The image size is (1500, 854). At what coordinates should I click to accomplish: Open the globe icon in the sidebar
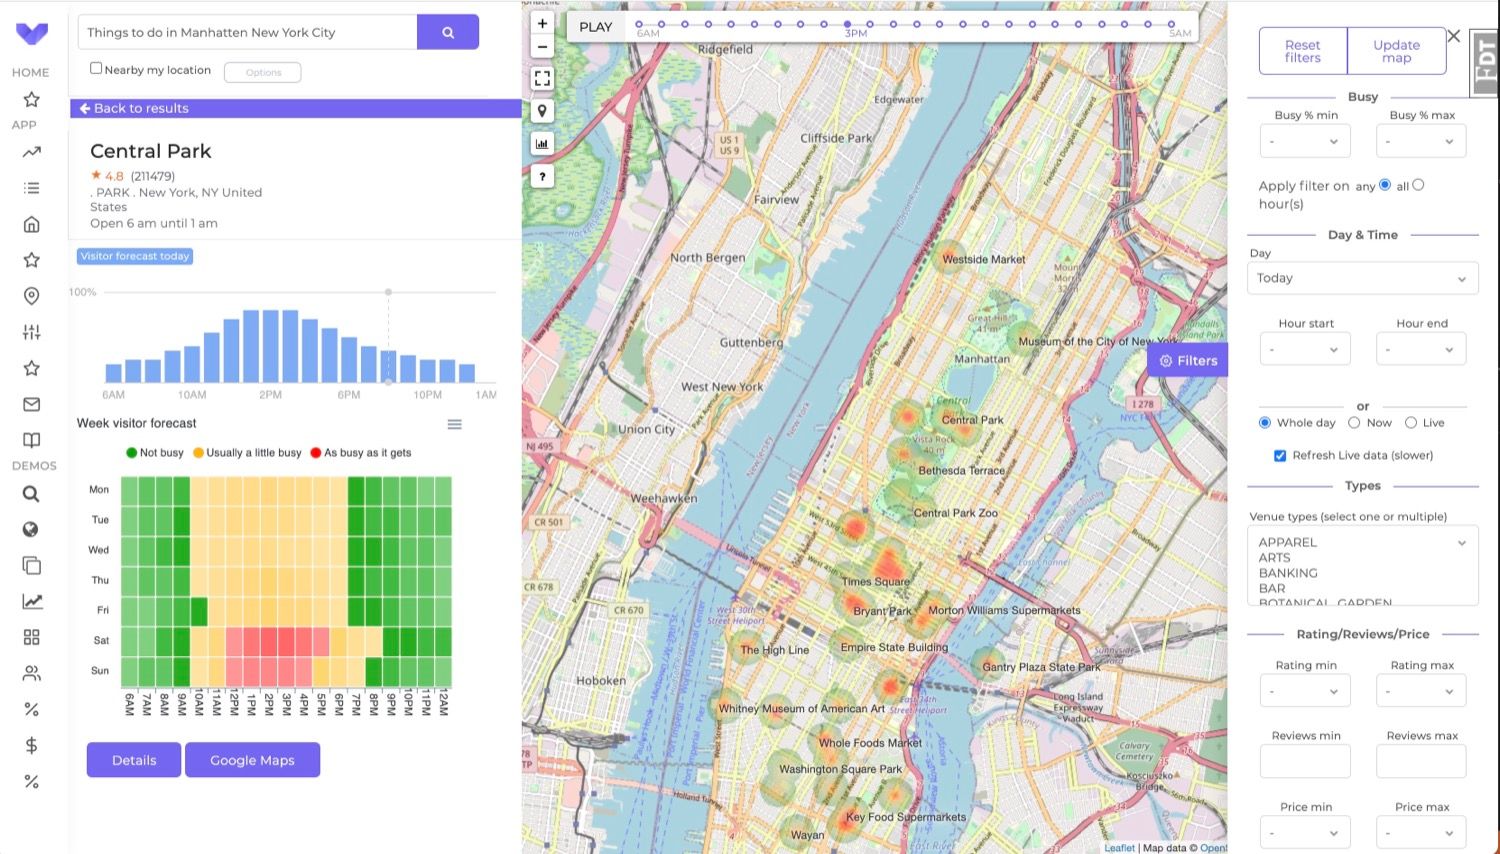point(32,529)
